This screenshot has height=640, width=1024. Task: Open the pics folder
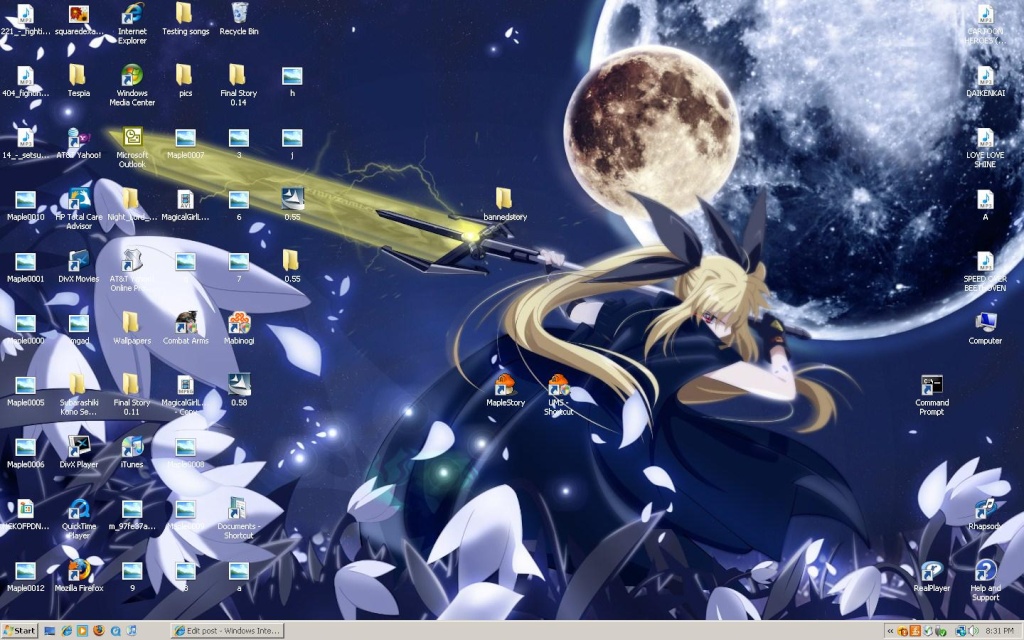point(185,81)
